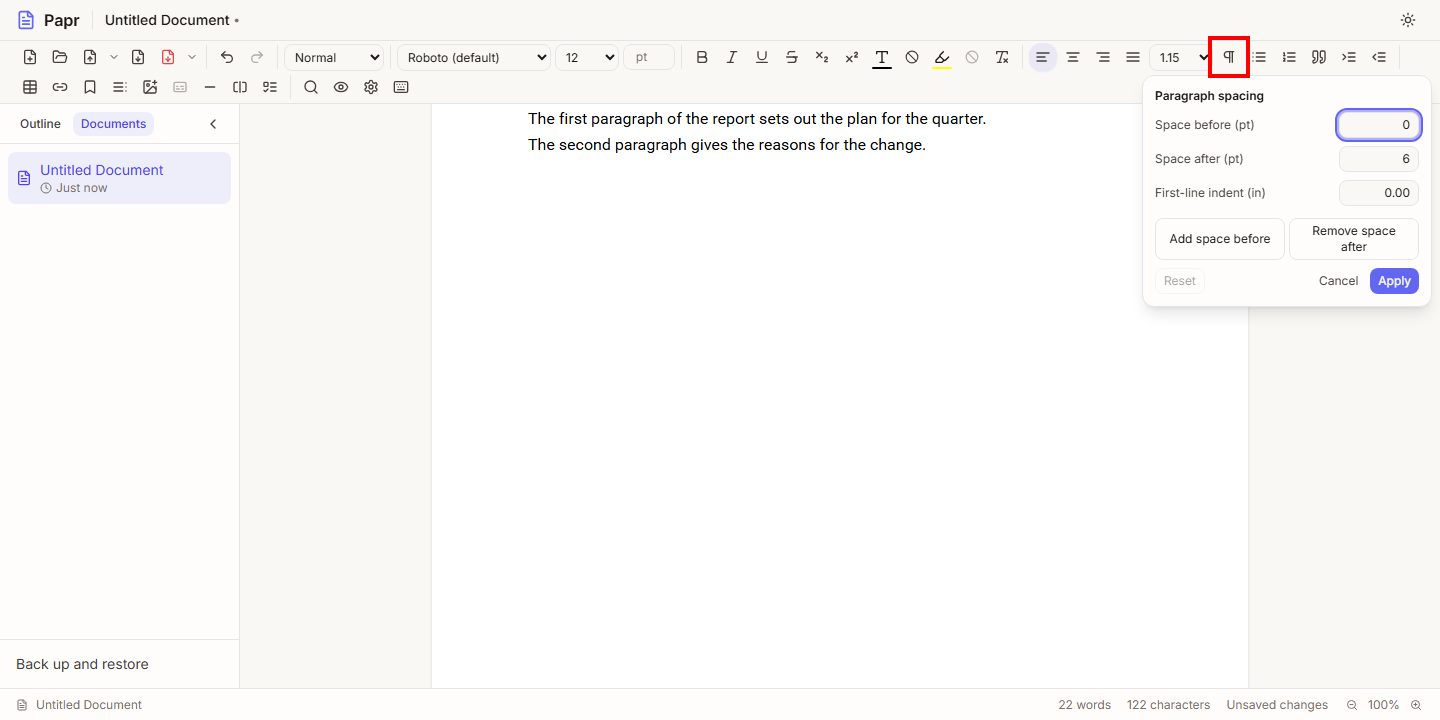Add a bookmark
The width and height of the screenshot is (1440, 720).
[x=90, y=87]
